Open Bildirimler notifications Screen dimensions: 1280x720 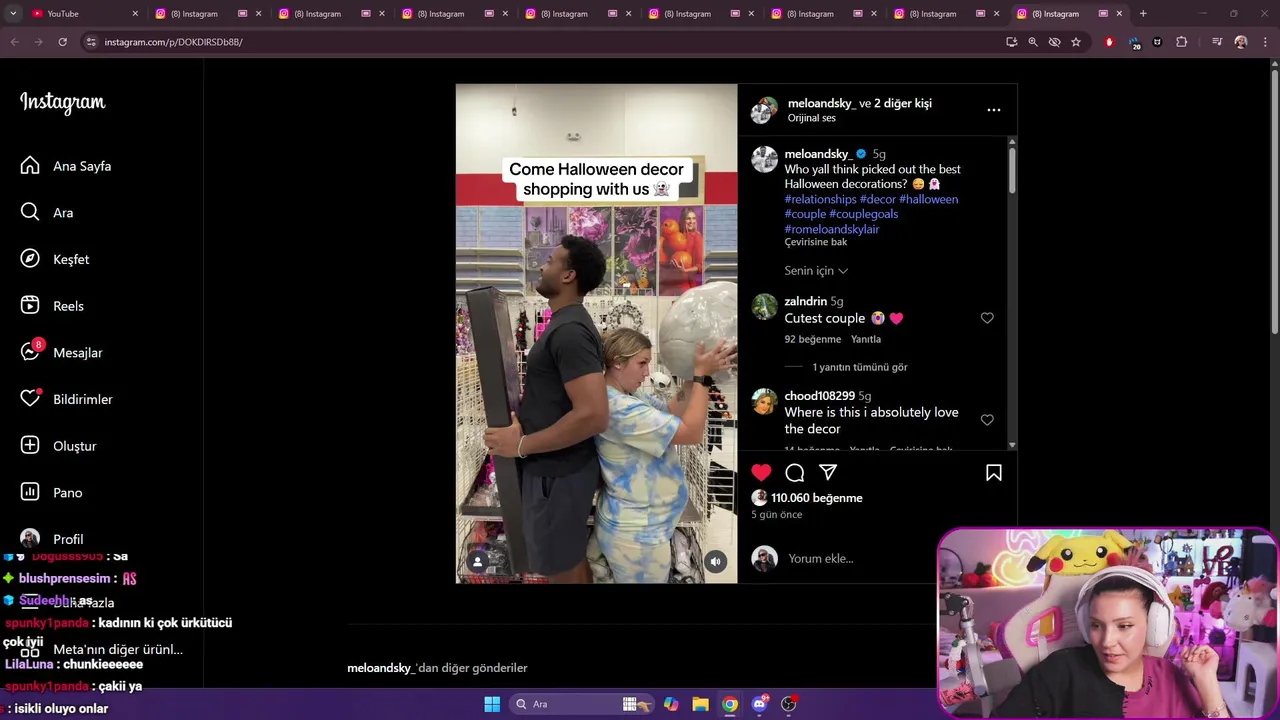(x=66, y=399)
